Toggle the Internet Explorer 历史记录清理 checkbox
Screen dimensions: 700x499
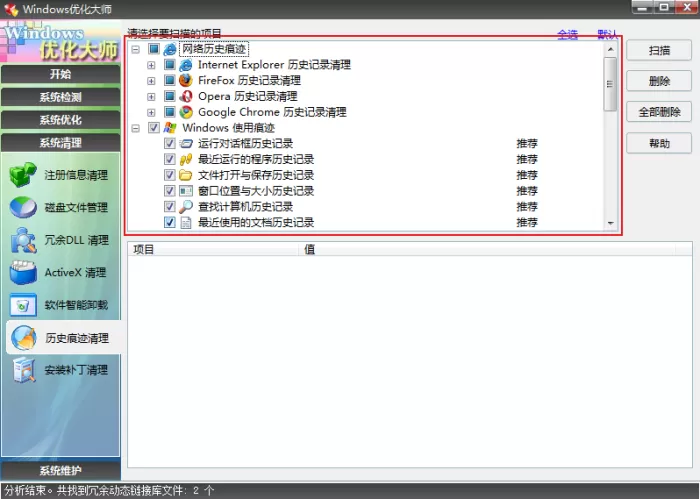(170, 65)
